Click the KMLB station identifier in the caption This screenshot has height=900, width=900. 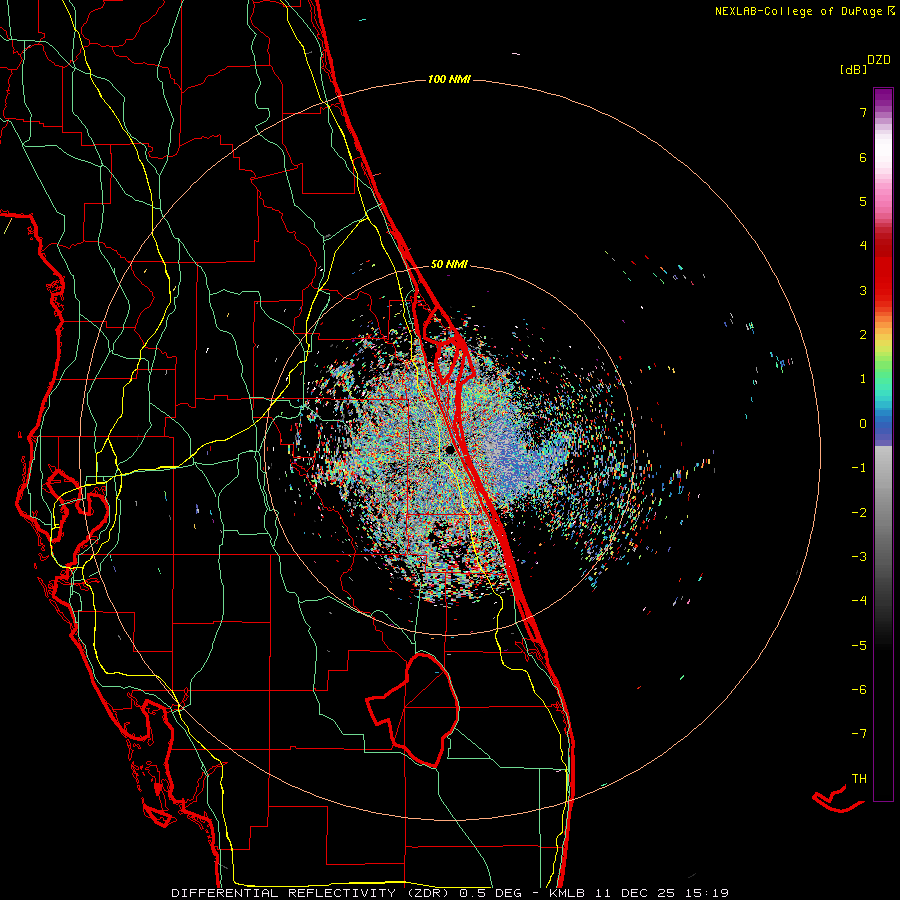567,893
